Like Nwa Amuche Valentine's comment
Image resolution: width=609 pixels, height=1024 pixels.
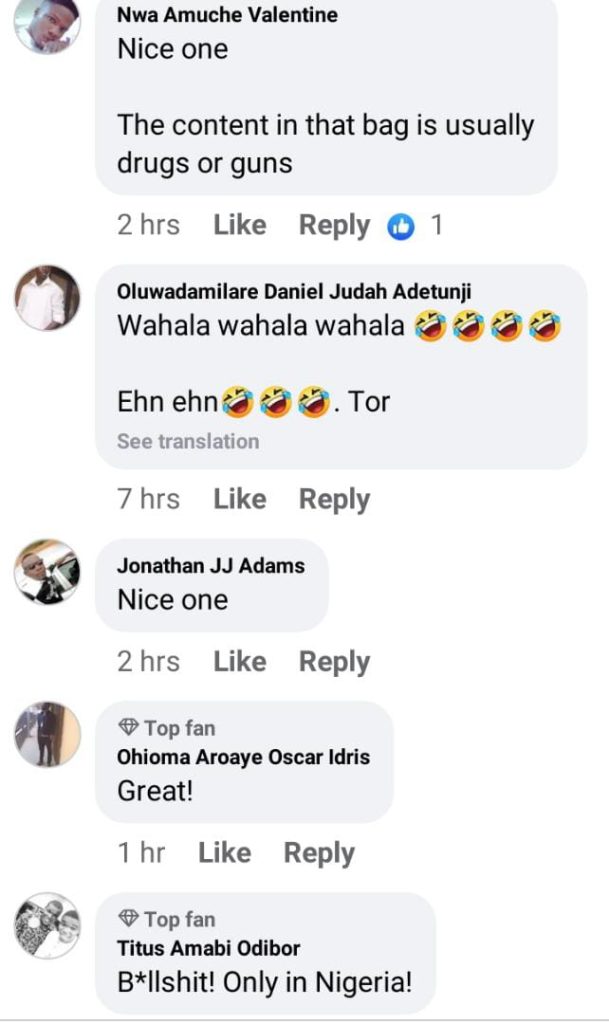click(x=240, y=226)
